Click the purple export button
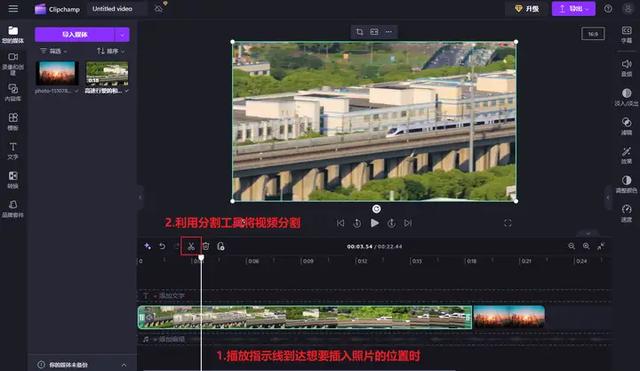Image resolution: width=640 pixels, height=371 pixels. point(573,9)
